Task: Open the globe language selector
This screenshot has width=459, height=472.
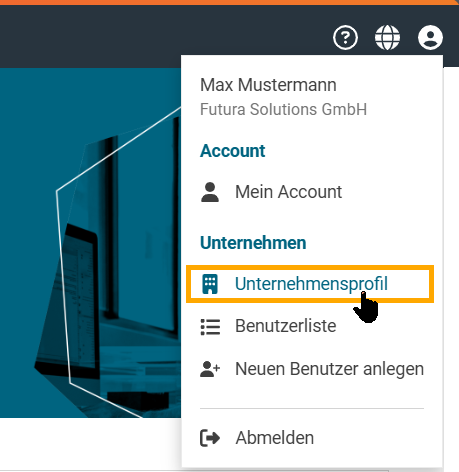Action: (387, 37)
